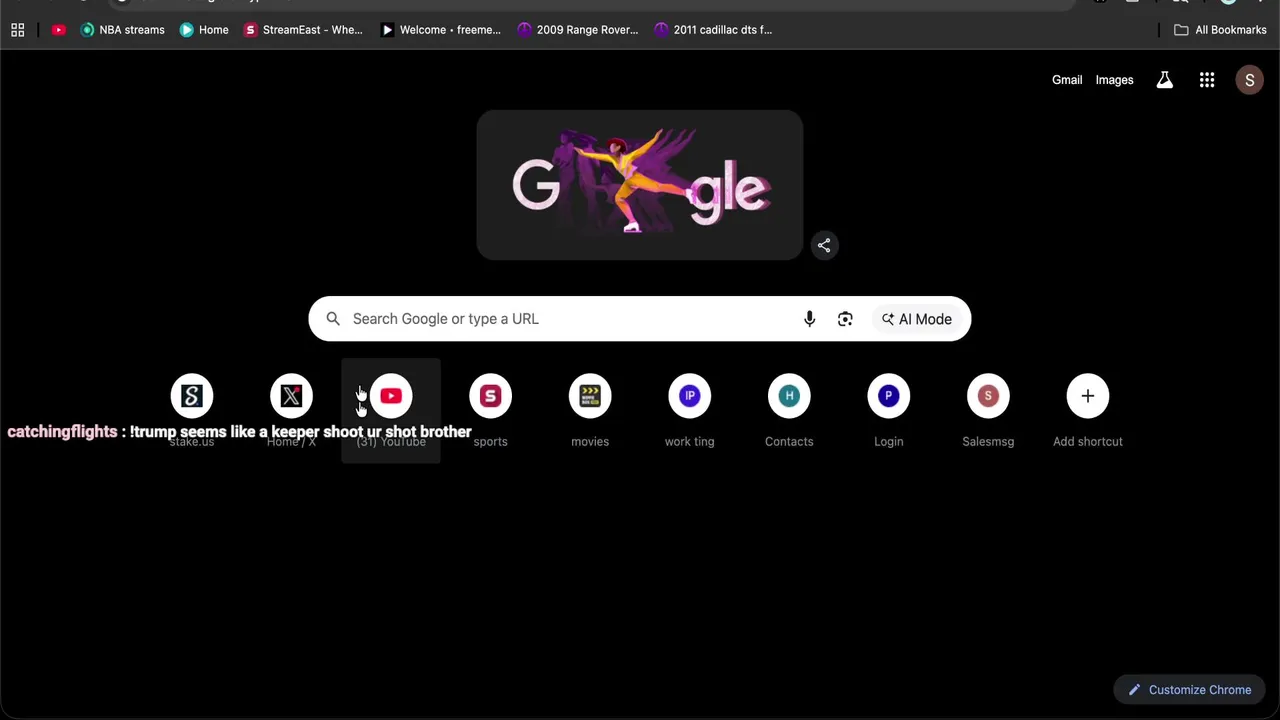Open the Home bookmark
Viewport: 1280px width, 720px height.
click(204, 30)
